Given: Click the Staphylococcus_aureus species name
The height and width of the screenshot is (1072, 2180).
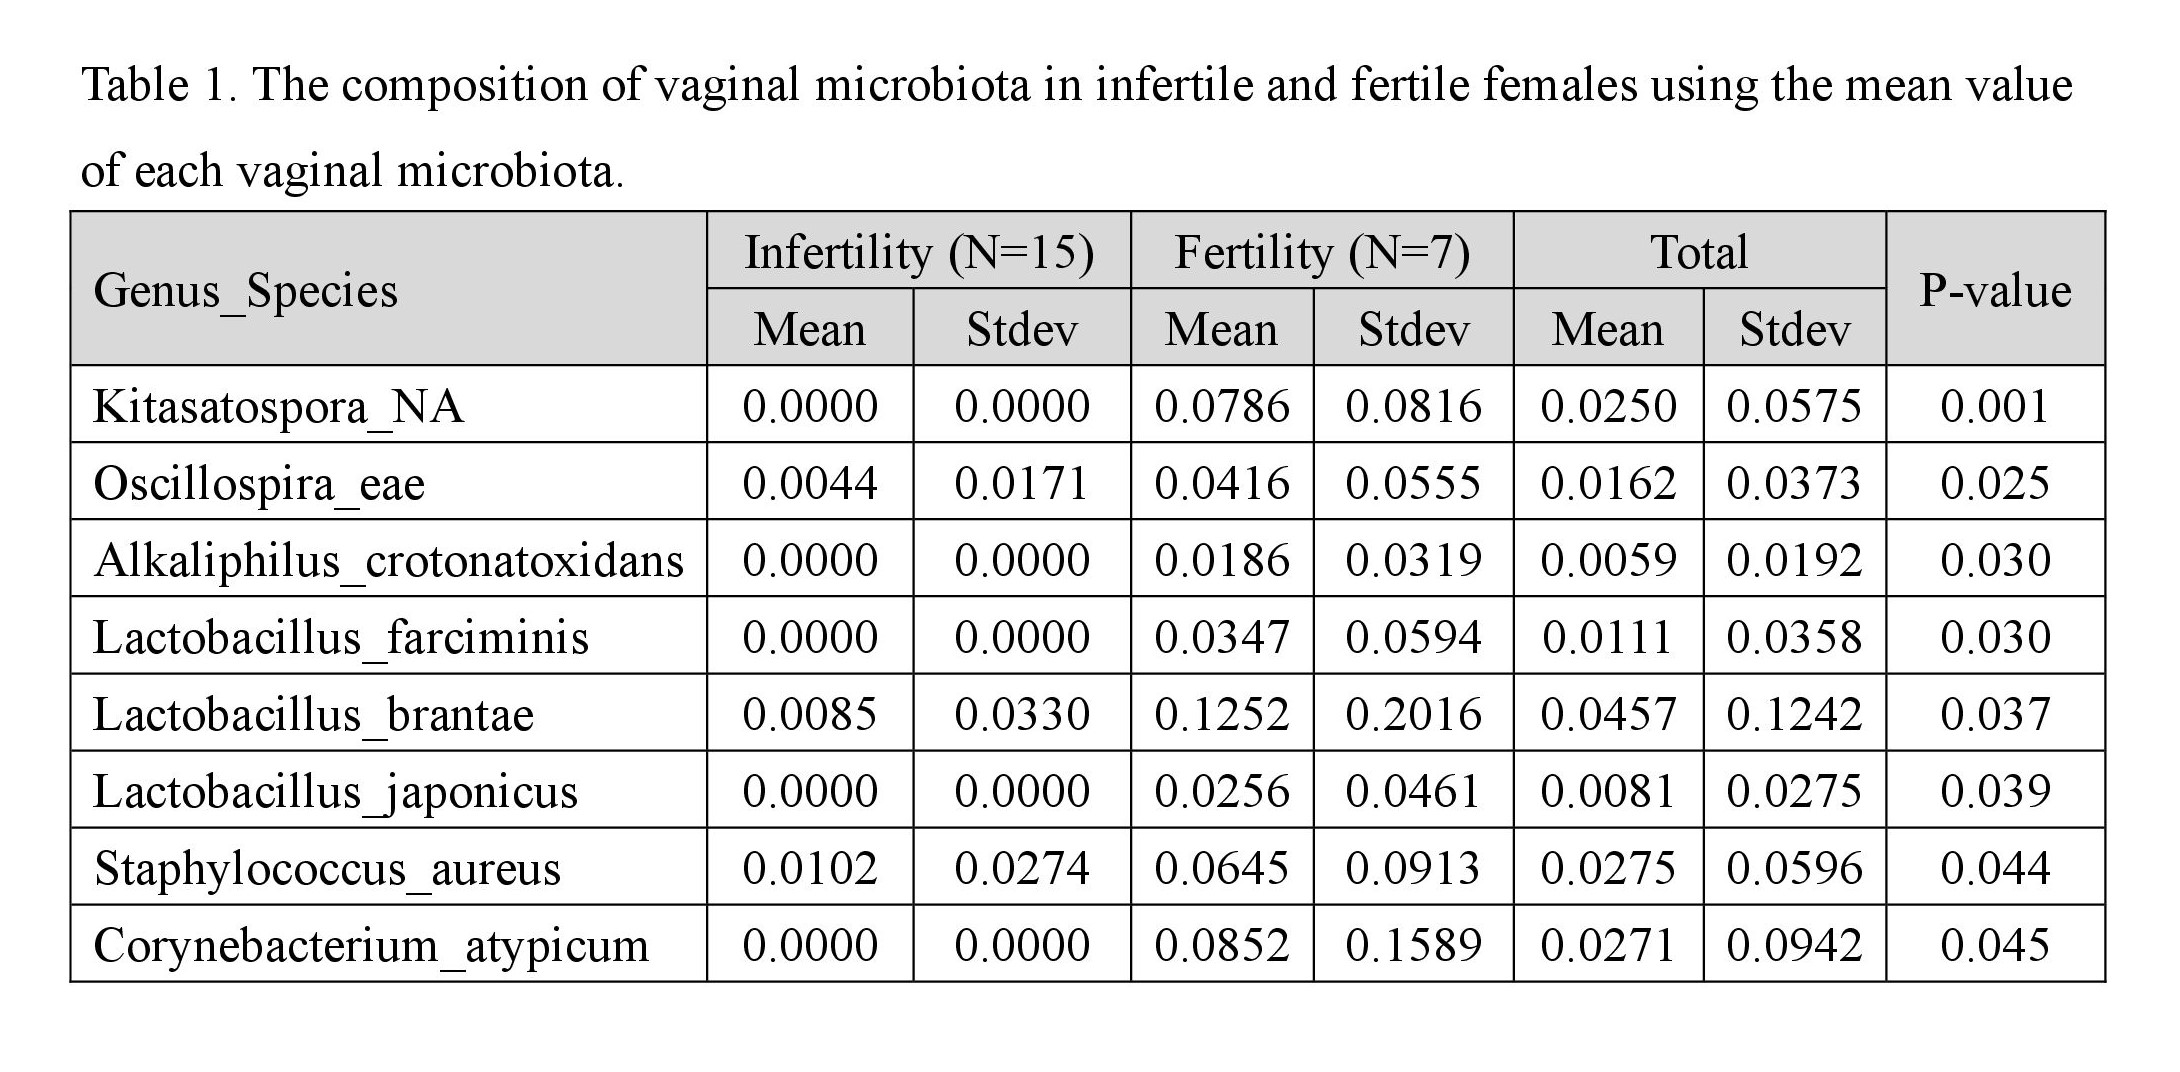Looking at the screenshot, I should [x=327, y=868].
